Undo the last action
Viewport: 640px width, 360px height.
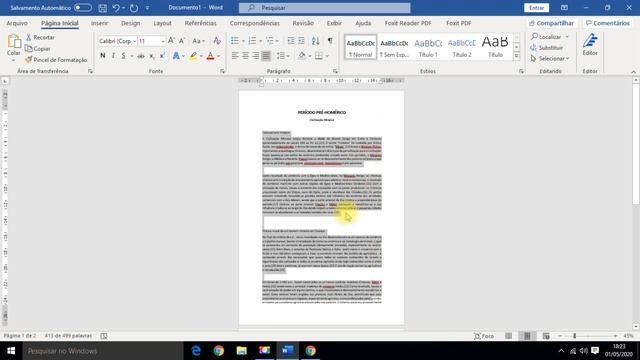(116, 8)
